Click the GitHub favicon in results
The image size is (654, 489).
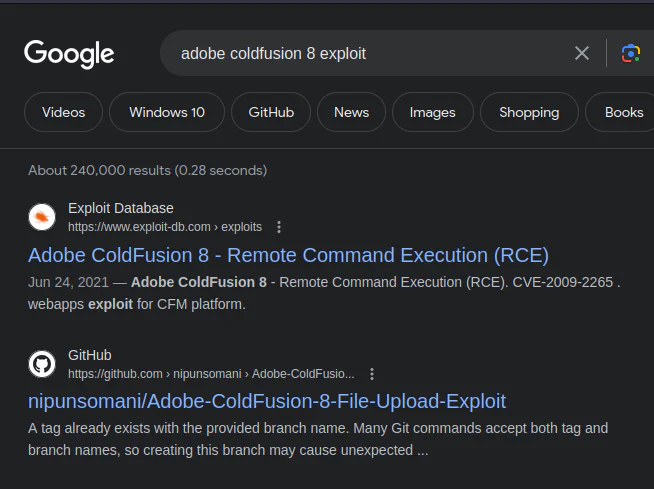[42, 364]
